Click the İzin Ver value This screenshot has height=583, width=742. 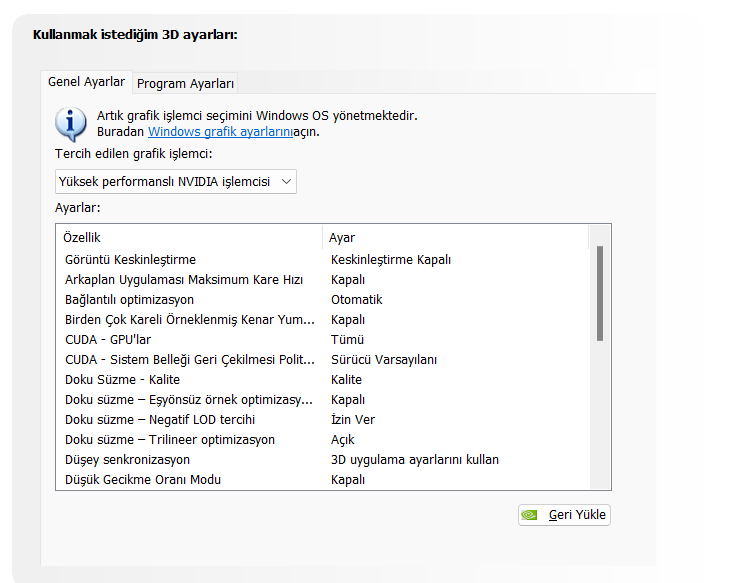353,420
